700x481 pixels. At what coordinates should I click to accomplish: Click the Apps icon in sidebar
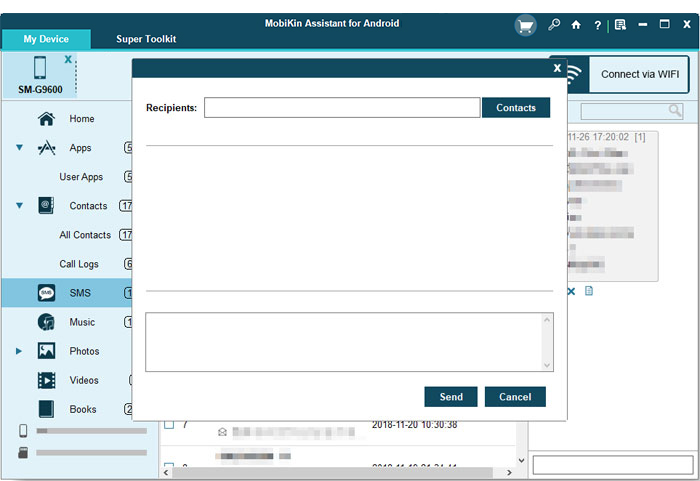pyautogui.click(x=46, y=148)
